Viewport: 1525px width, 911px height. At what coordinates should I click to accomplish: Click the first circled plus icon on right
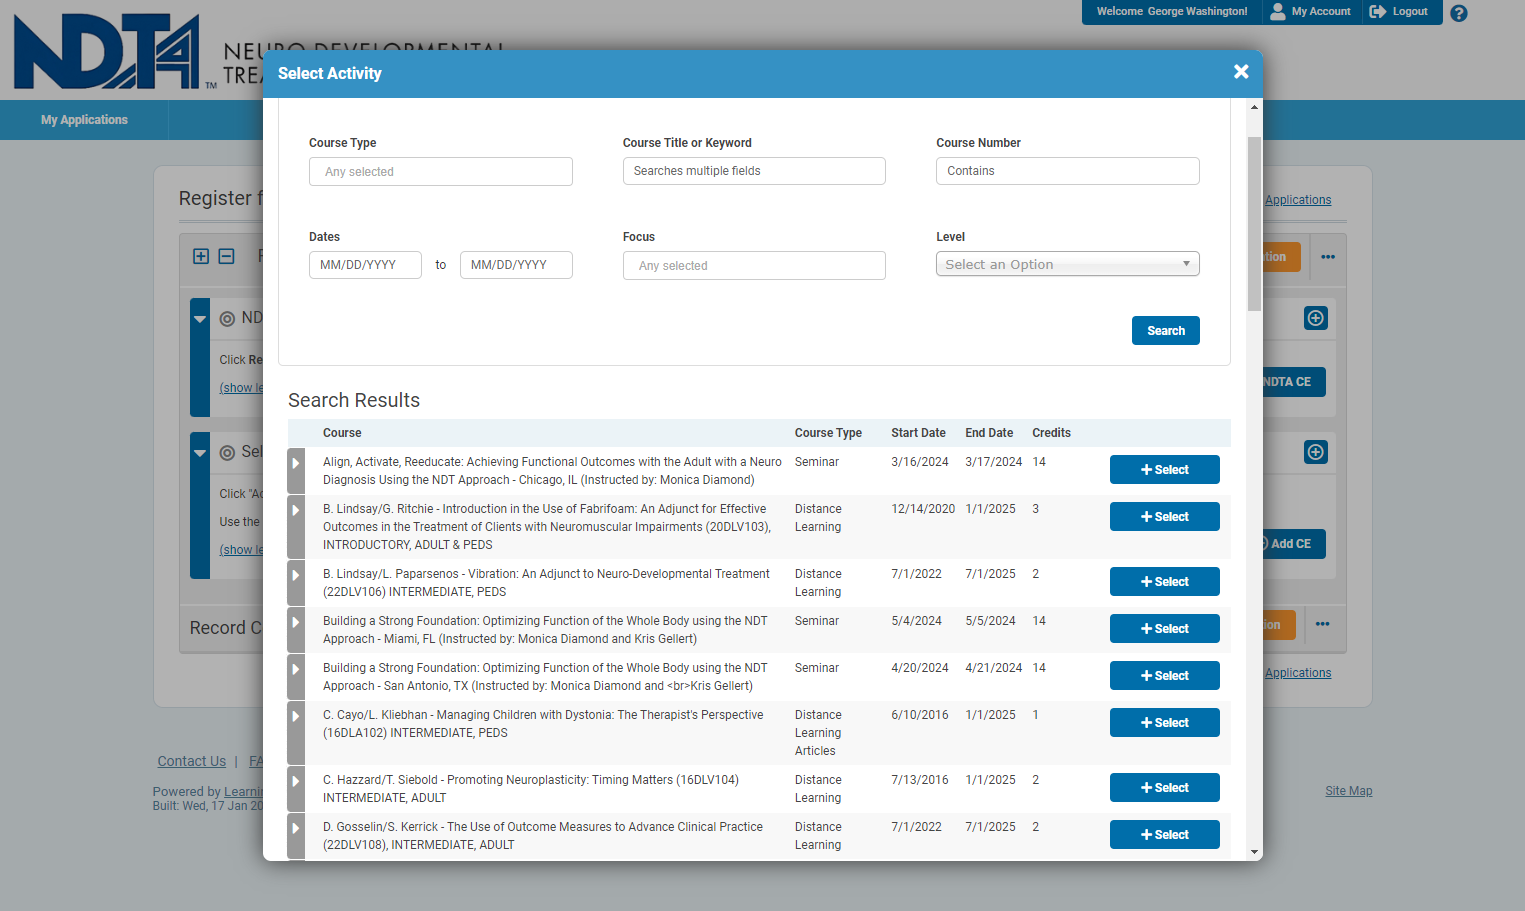click(x=1316, y=318)
